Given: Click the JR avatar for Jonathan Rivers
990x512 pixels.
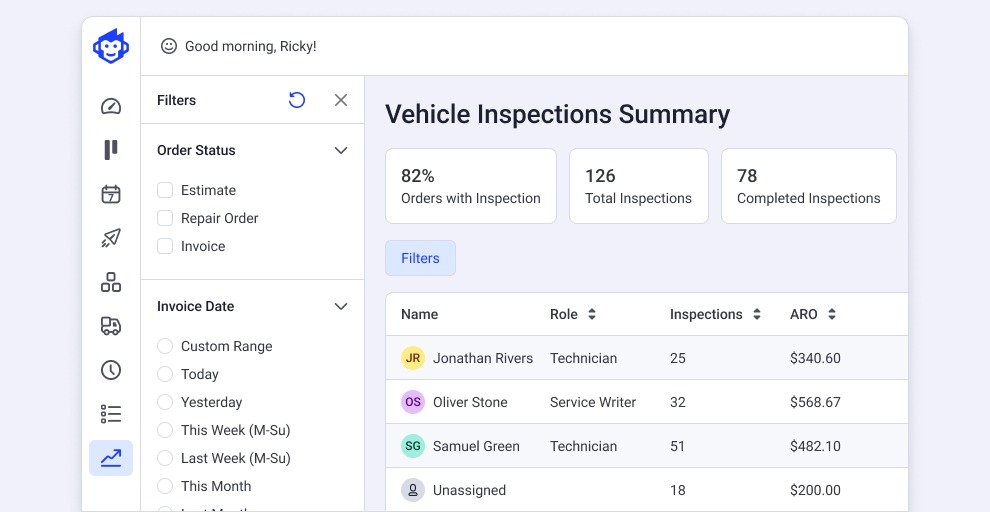Looking at the screenshot, I should (x=413, y=358).
